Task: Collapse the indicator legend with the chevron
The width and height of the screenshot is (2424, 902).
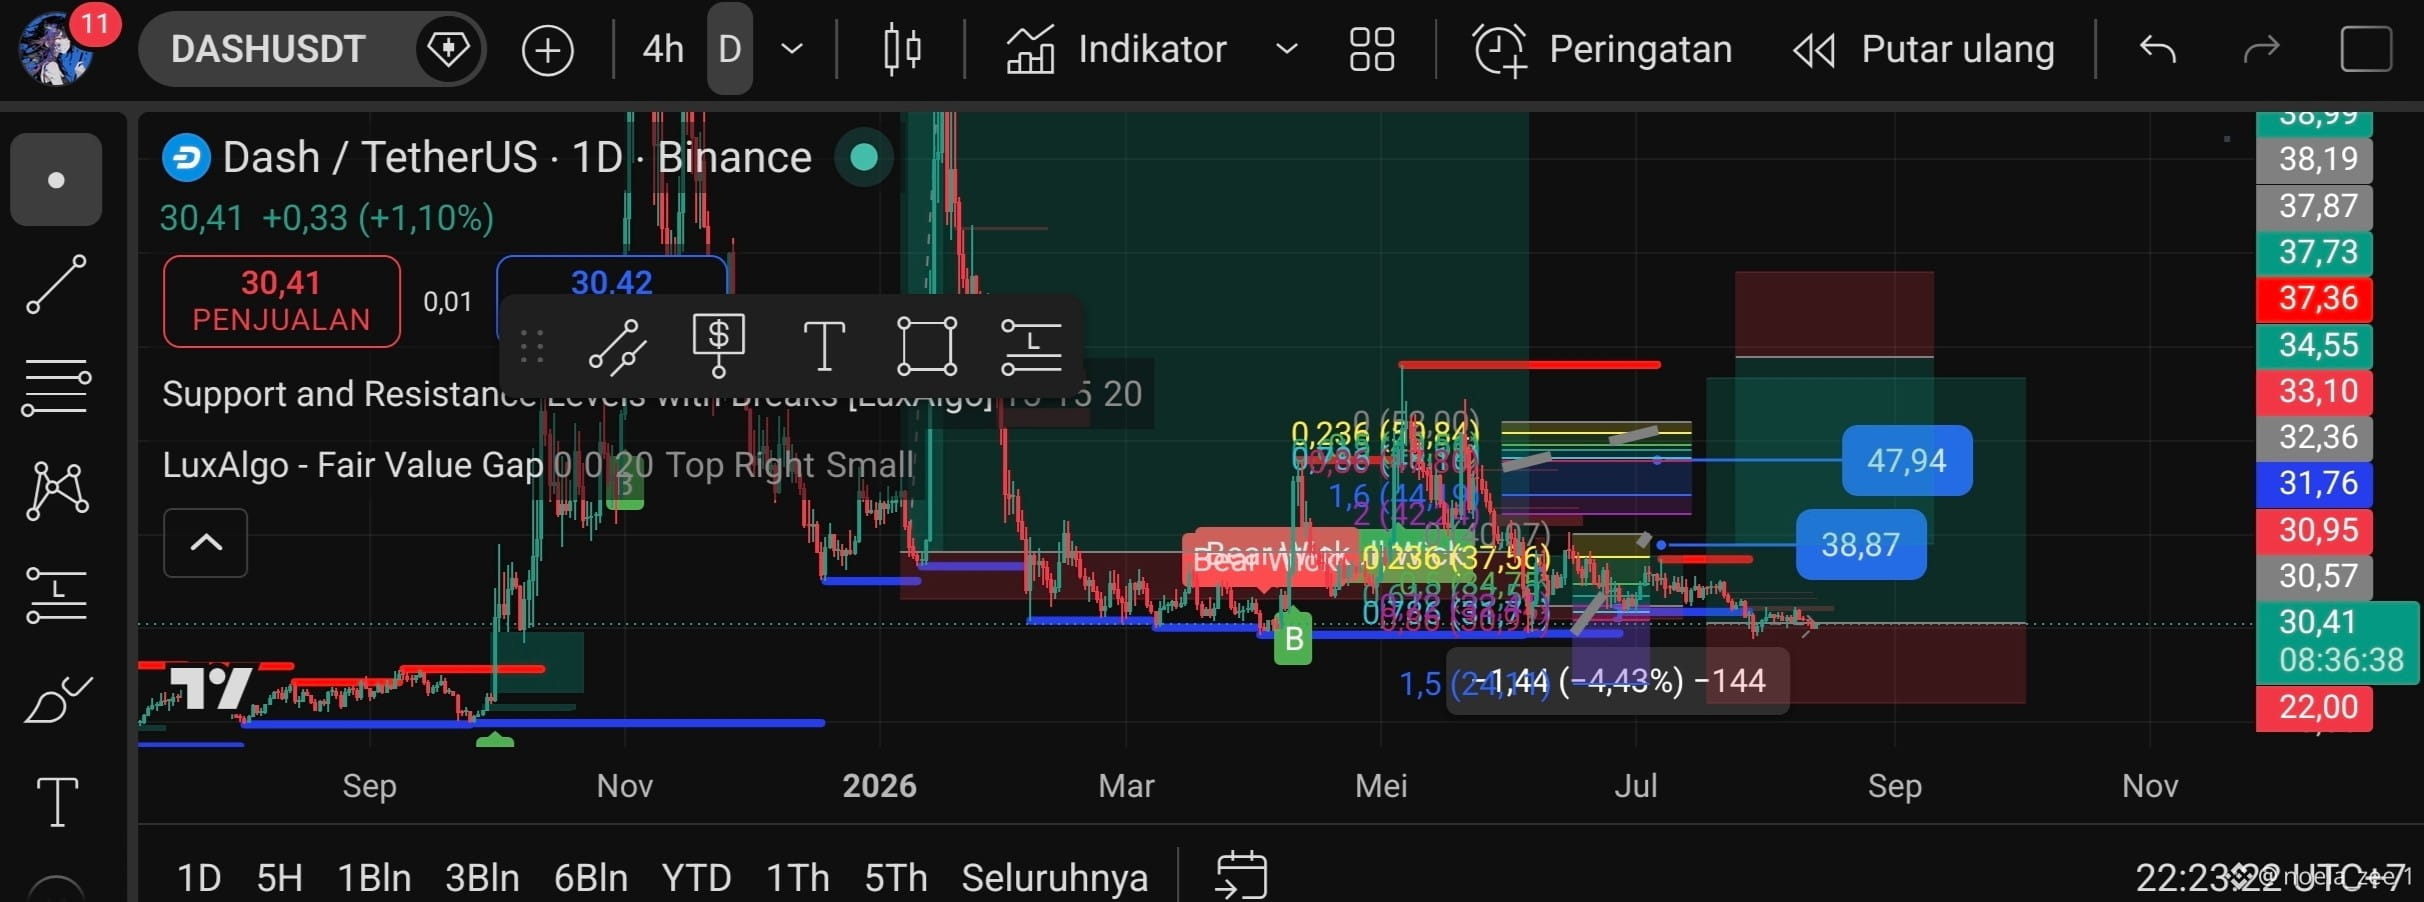Action: point(206,543)
